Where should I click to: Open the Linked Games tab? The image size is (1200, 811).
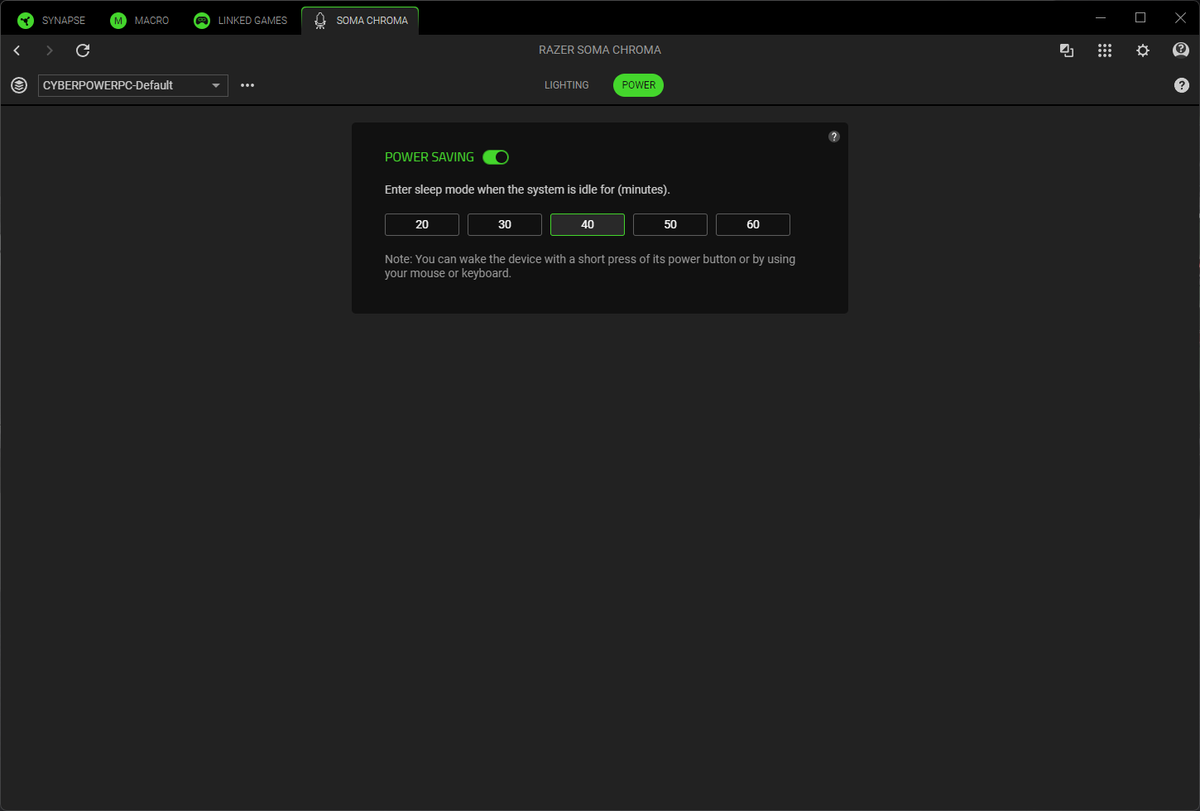click(x=240, y=20)
